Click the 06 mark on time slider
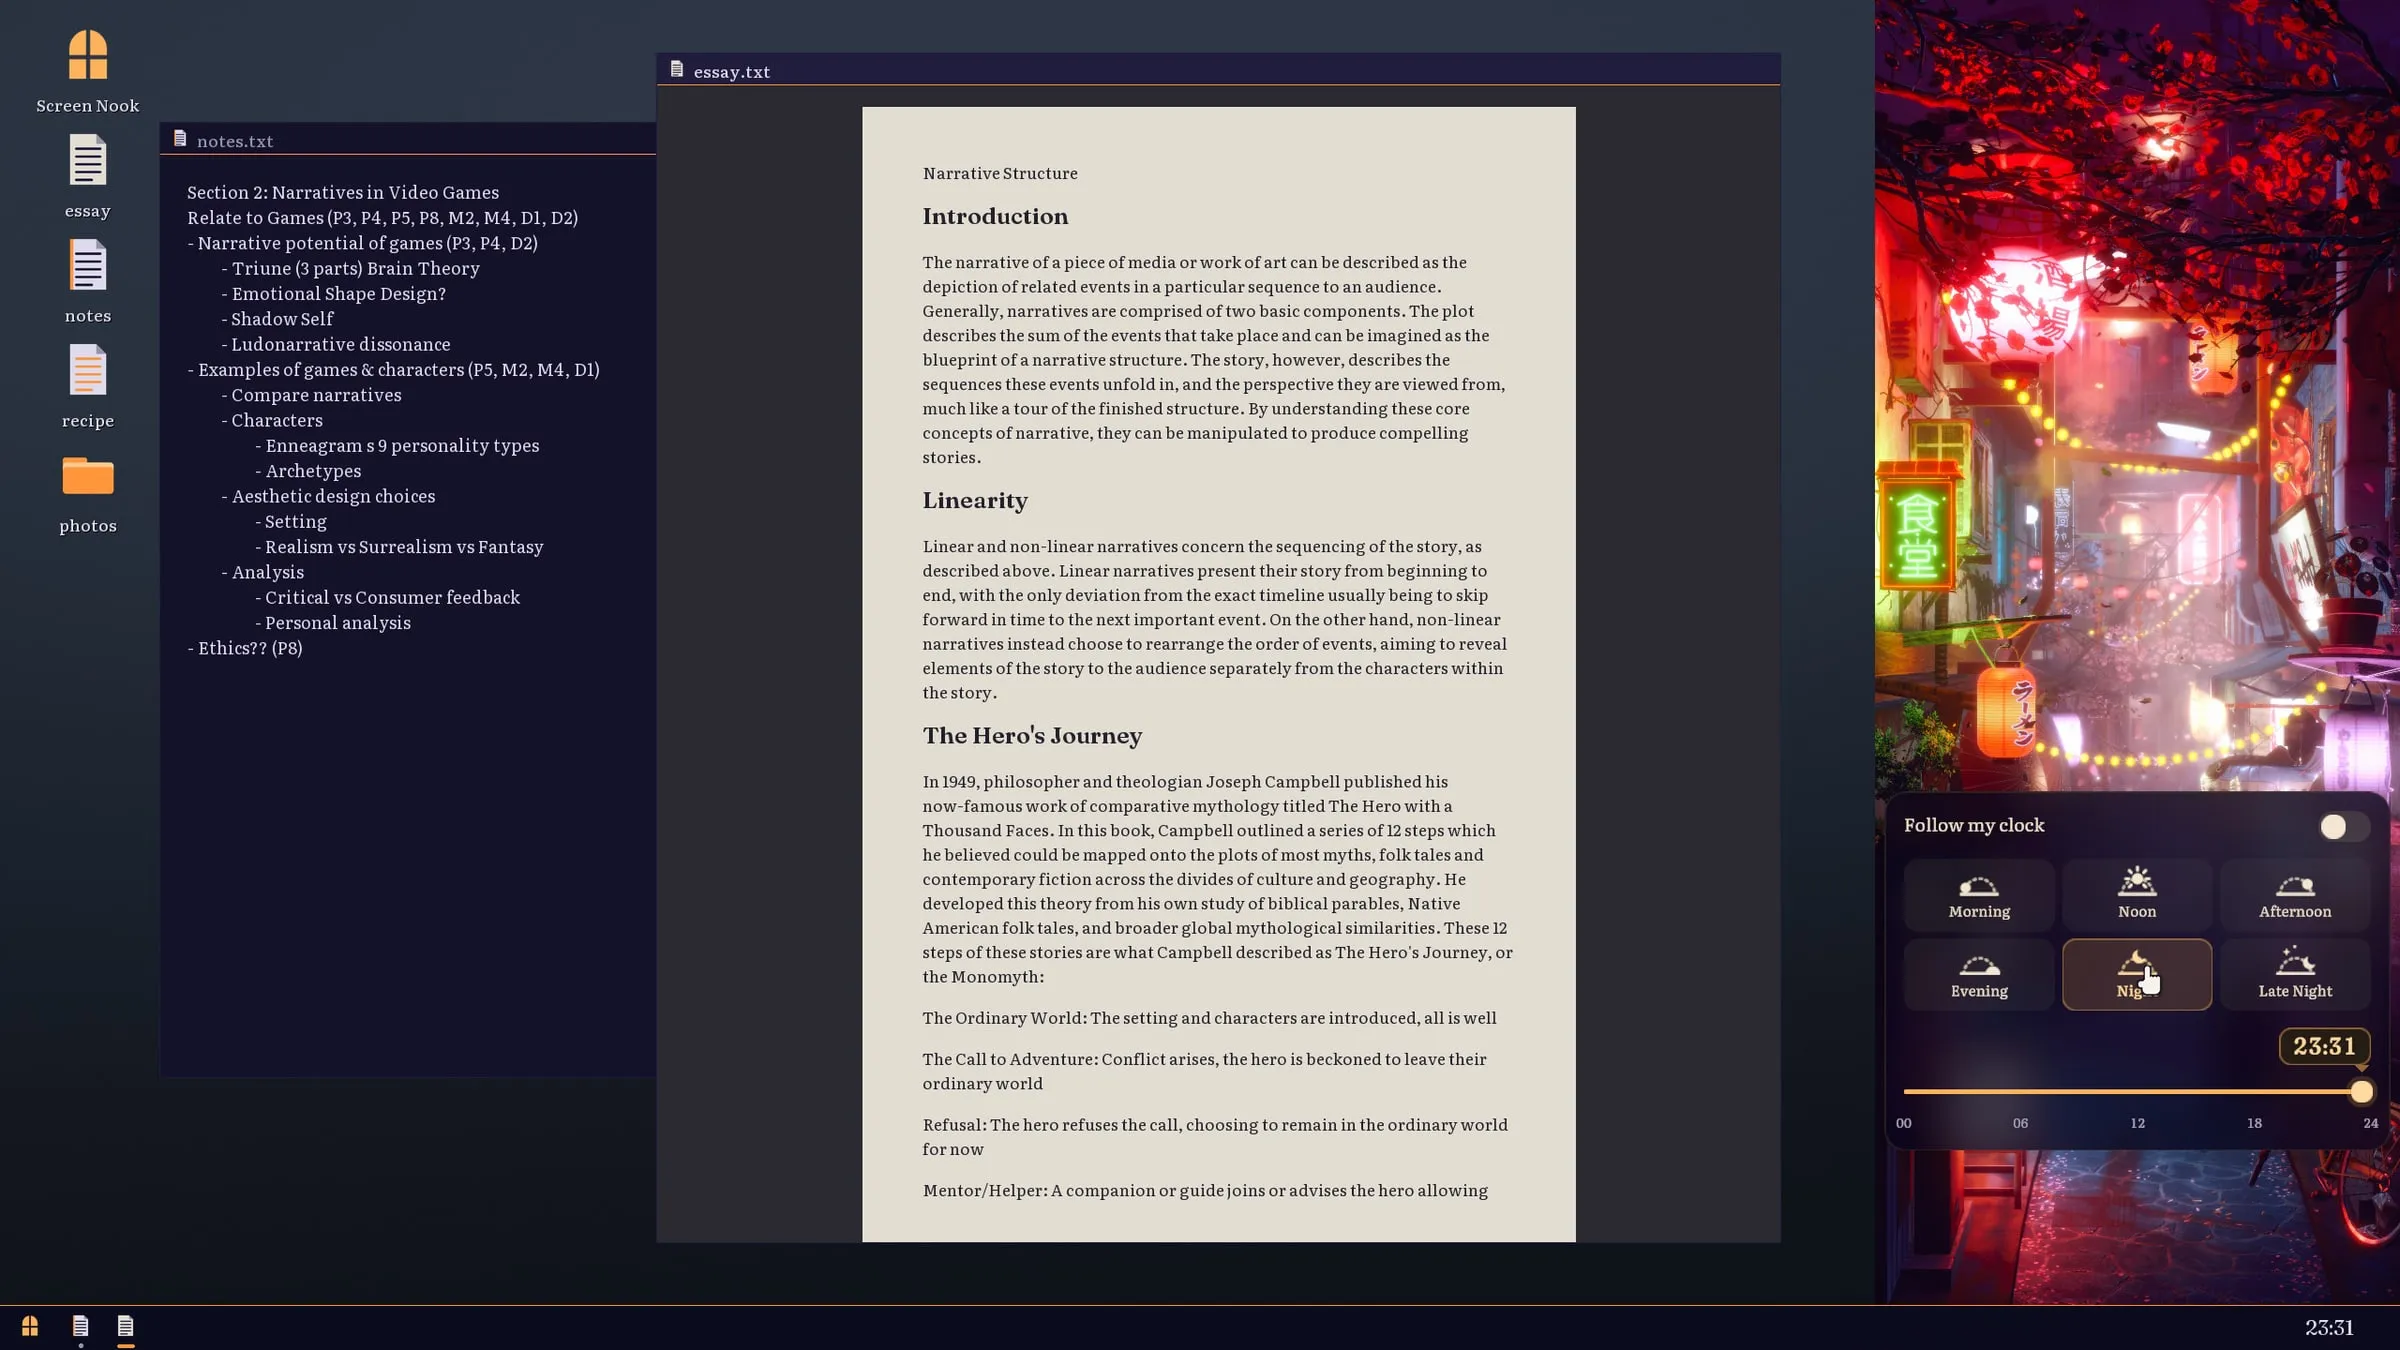Image resolution: width=2400 pixels, height=1350 pixels. 2020,1123
